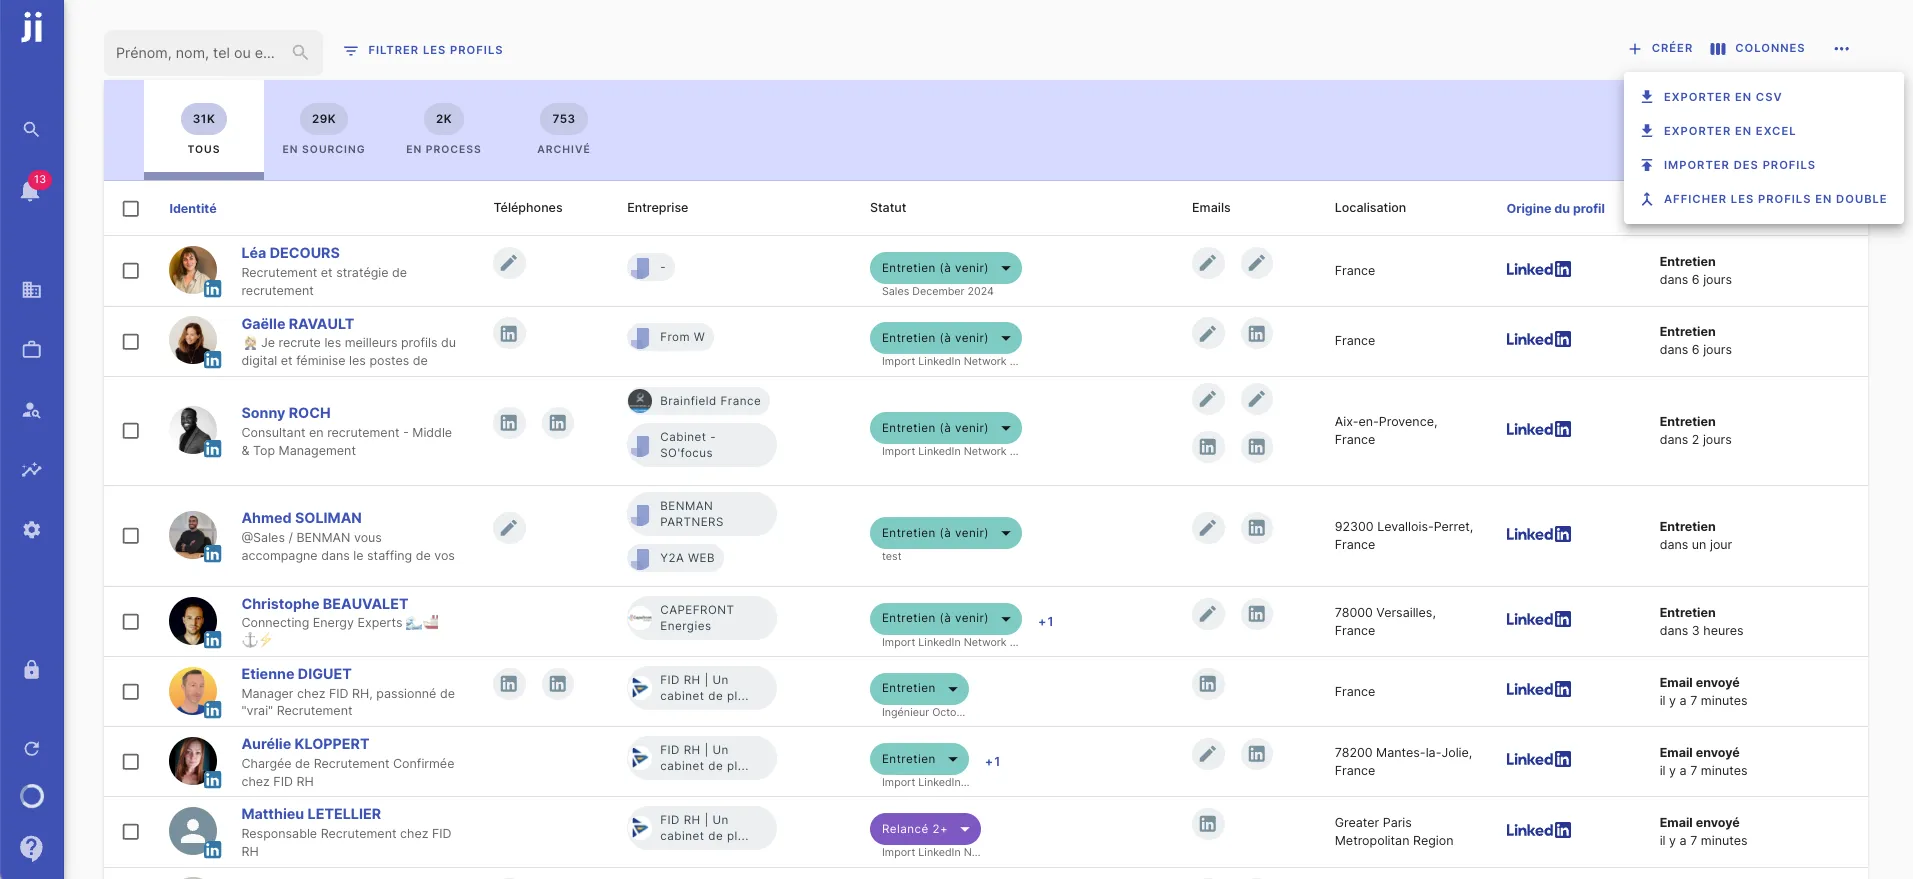Open the briefcase jobs icon in sidebar
The width and height of the screenshot is (1913, 879).
pos(31,350)
